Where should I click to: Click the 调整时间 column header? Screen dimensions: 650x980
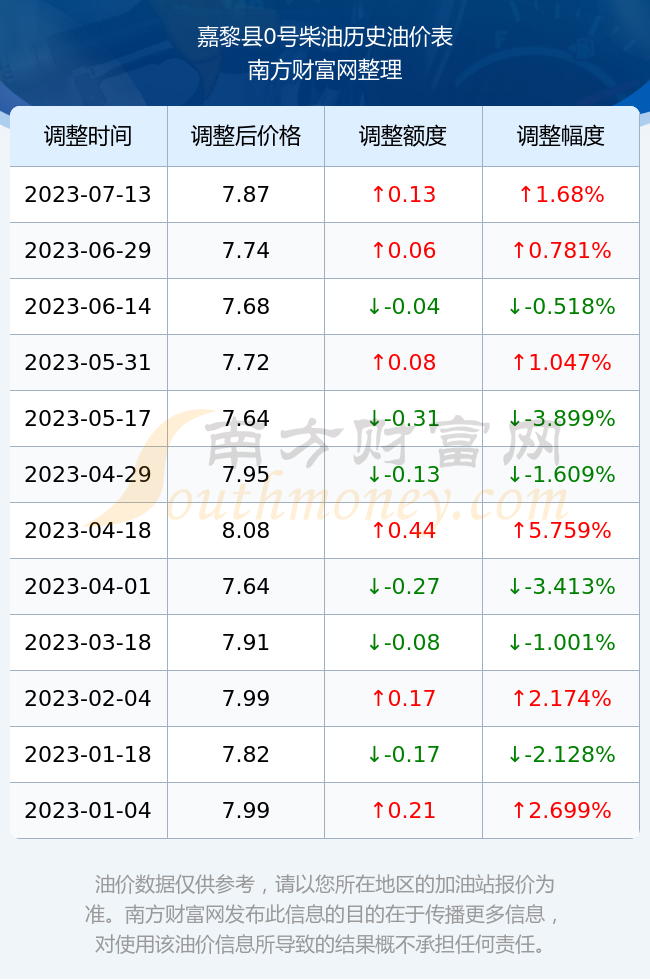point(88,136)
